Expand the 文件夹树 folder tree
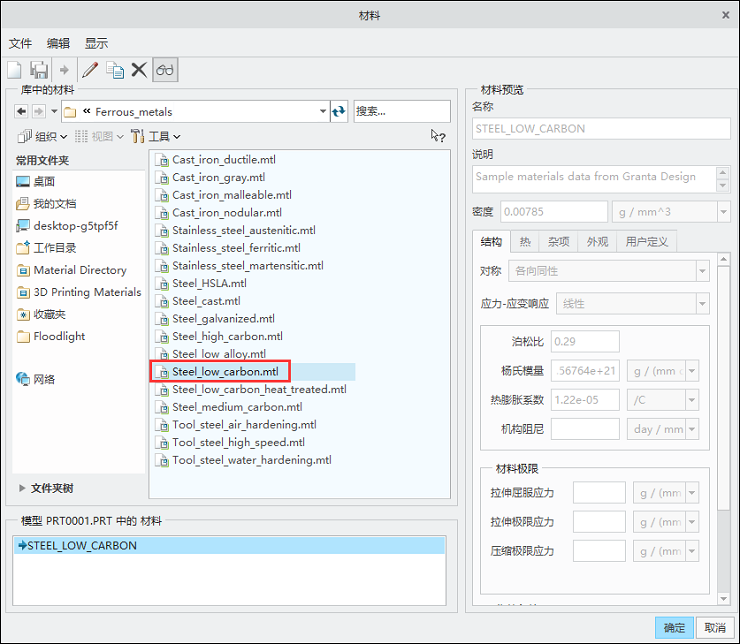 coord(46,488)
